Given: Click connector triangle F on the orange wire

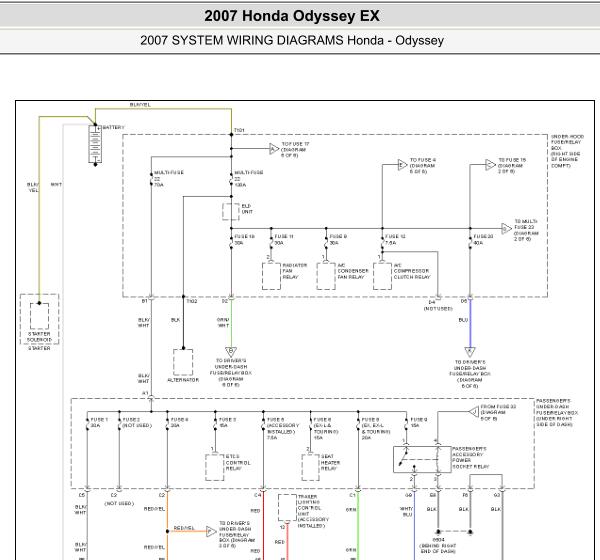Looking at the screenshot, I should click(x=211, y=532).
